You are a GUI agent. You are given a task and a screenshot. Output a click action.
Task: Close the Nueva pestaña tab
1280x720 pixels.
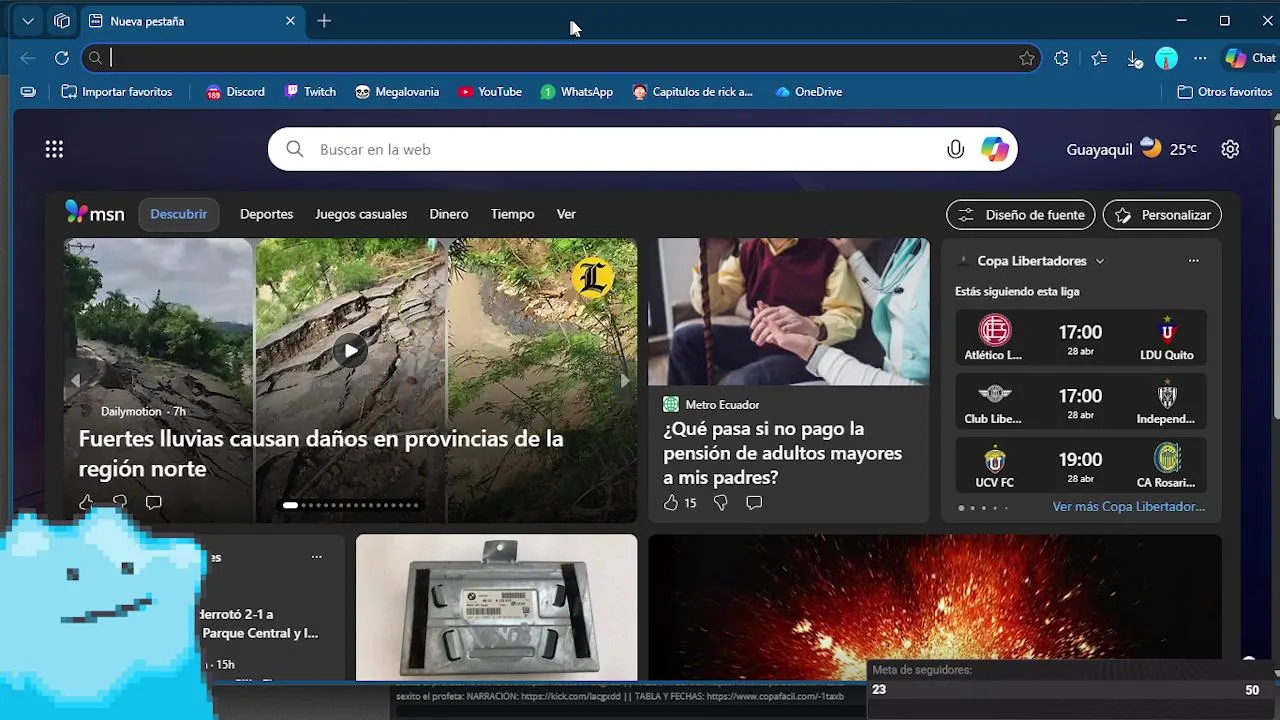tap(291, 21)
